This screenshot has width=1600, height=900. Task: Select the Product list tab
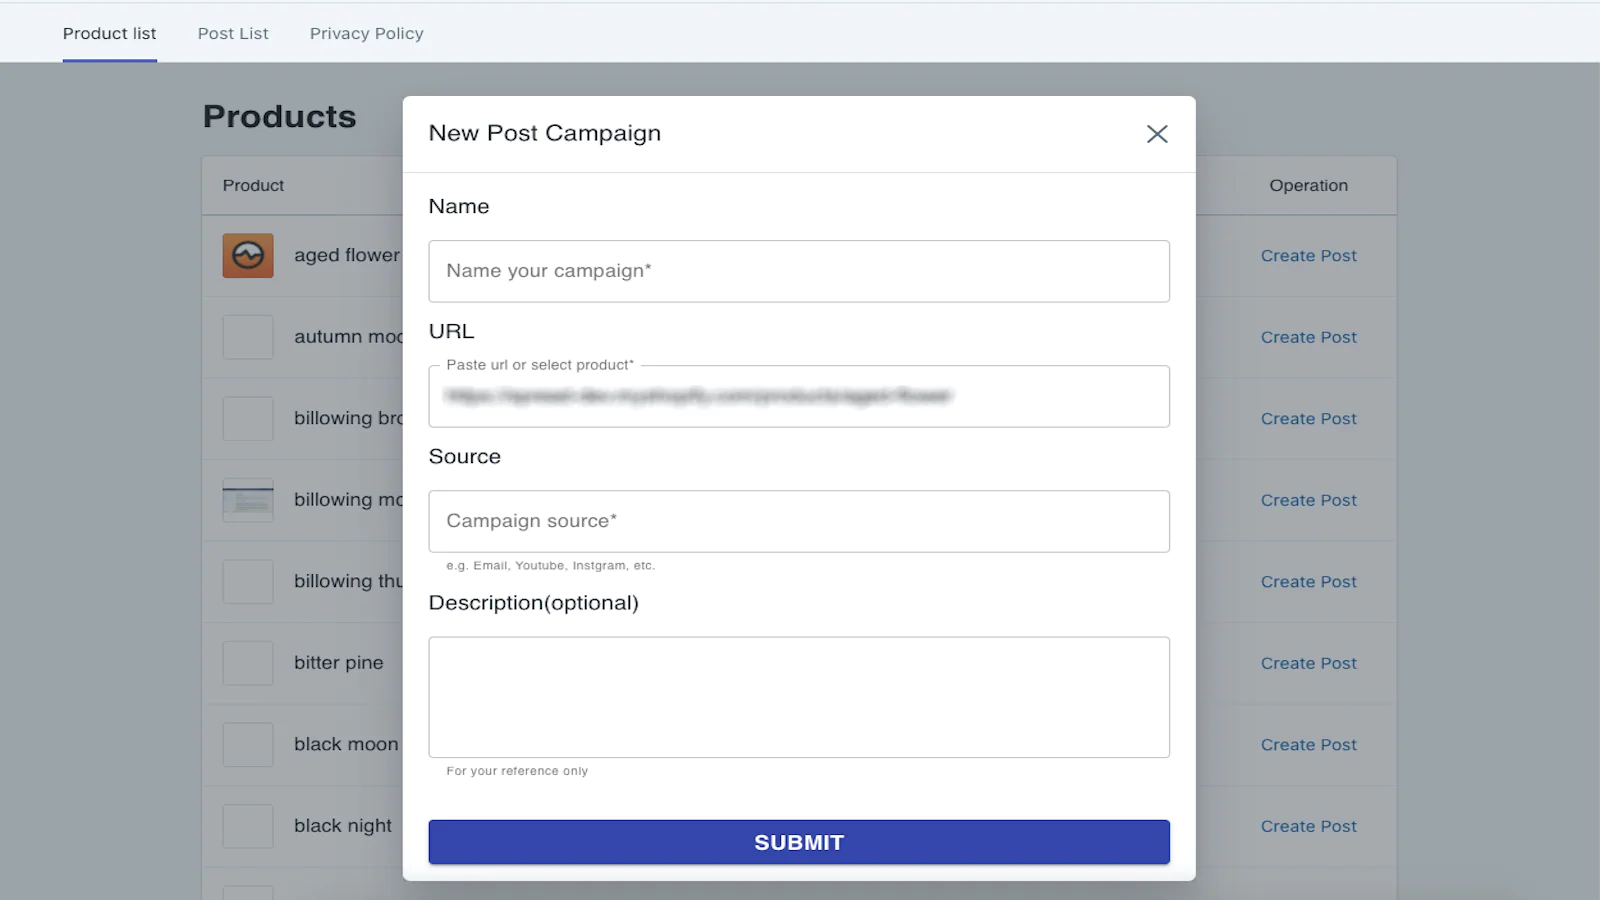(110, 34)
